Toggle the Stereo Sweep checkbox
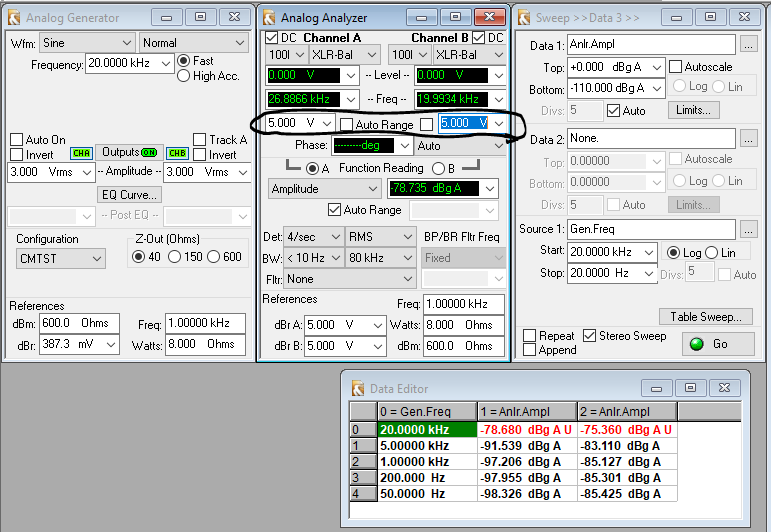Screen dimensions: 771x532 click(589, 336)
